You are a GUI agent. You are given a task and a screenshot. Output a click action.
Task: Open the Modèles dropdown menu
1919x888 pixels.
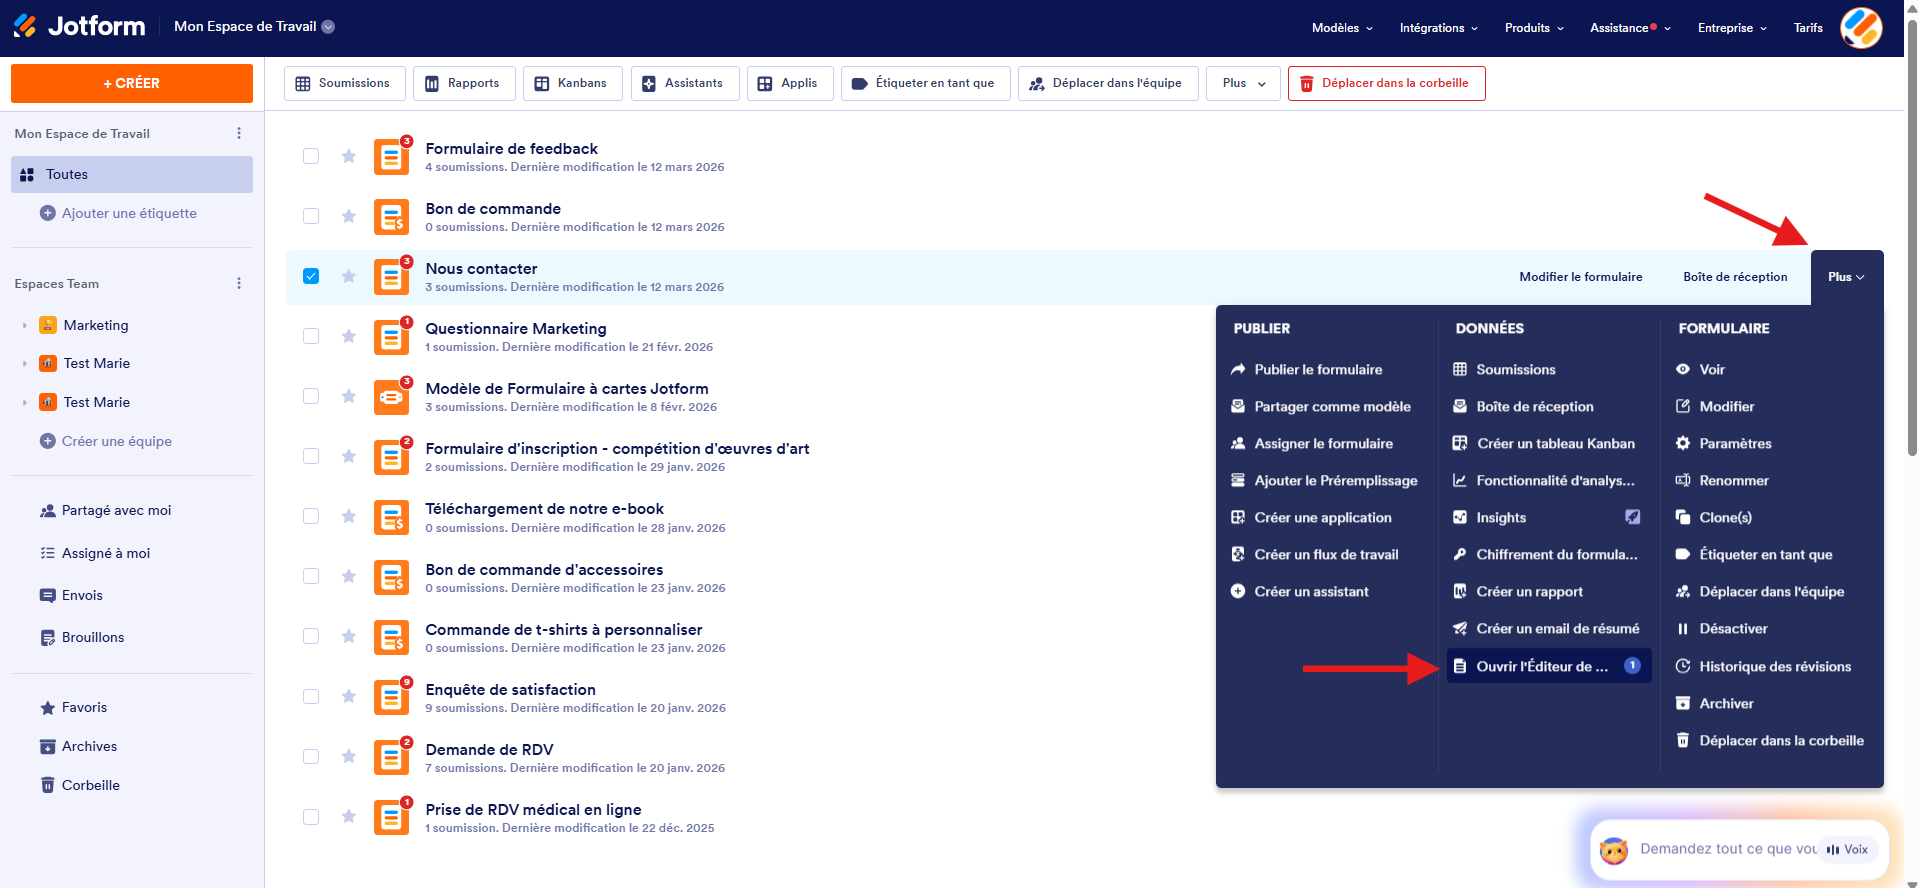click(x=1342, y=28)
